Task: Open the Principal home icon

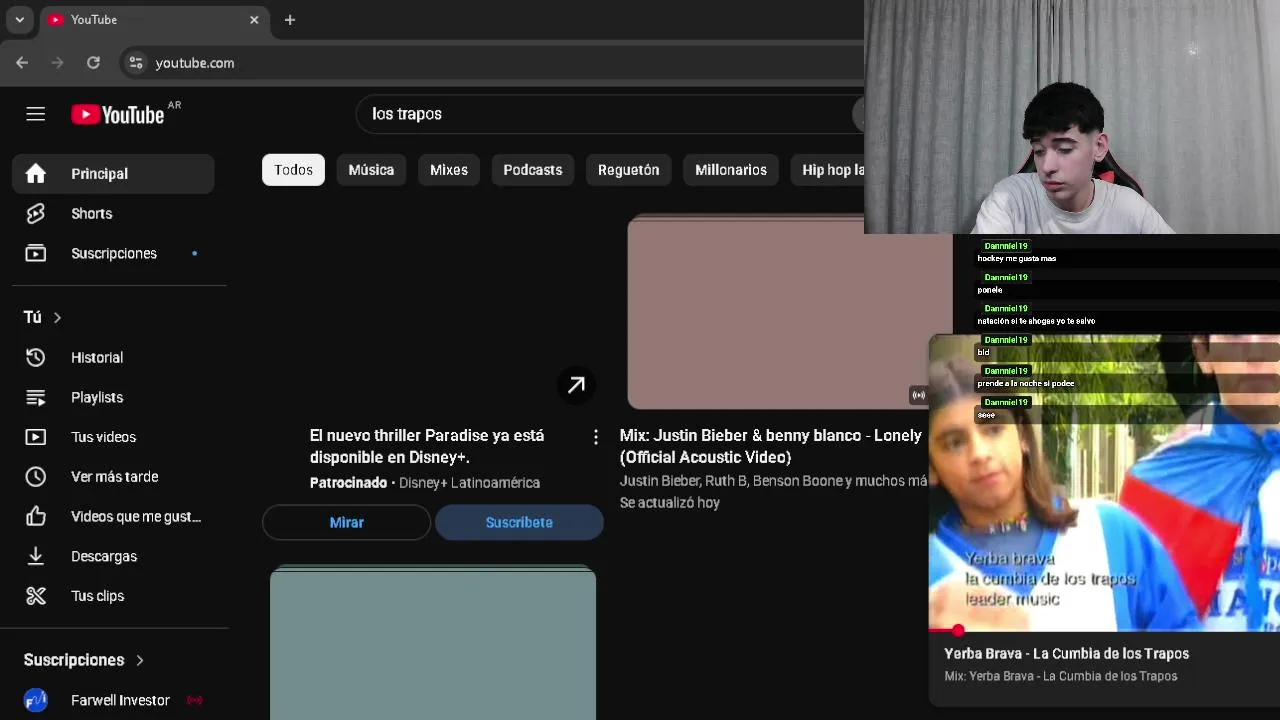Action: coord(36,174)
